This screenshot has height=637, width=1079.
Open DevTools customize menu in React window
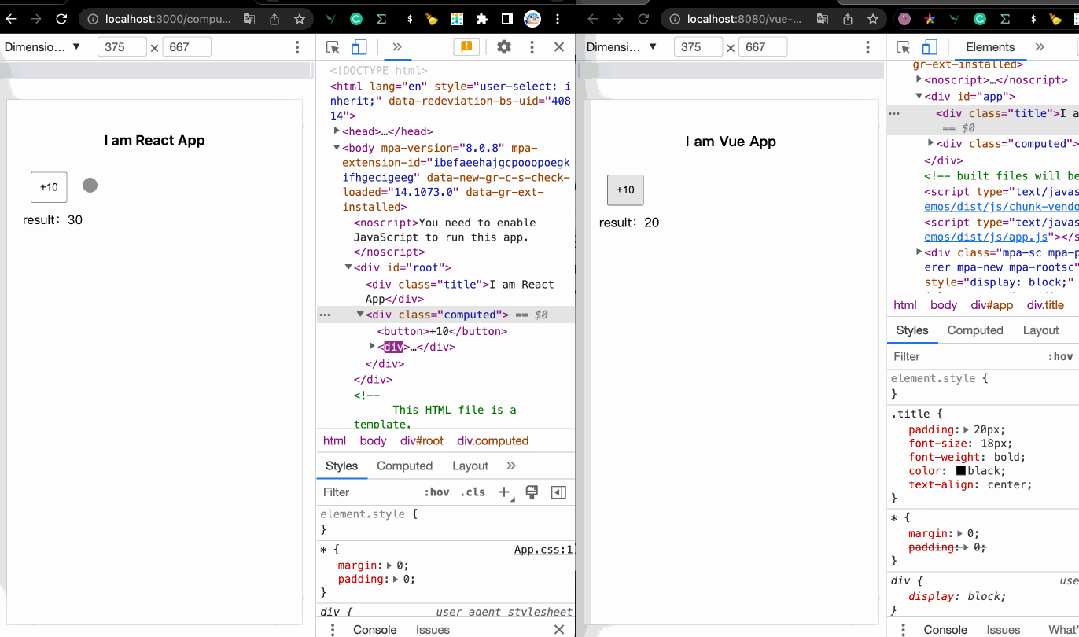(x=532, y=47)
